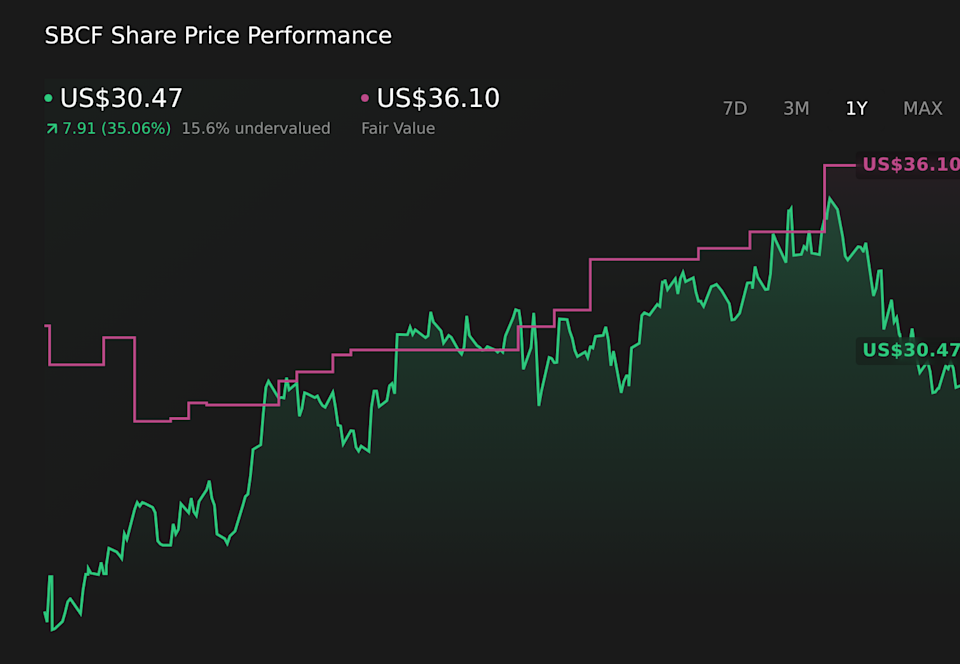The height and width of the screenshot is (664, 960).
Task: Select the 1Y time range
Action: (x=856, y=108)
